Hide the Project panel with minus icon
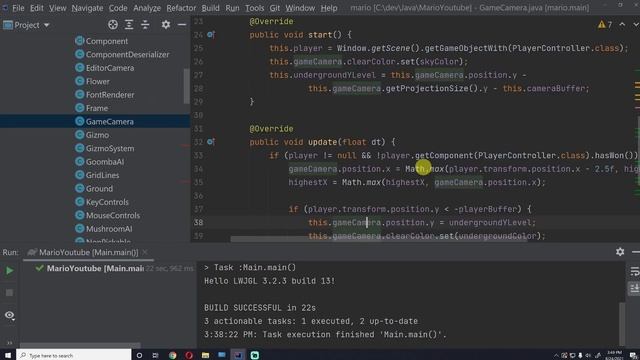 pos(182,25)
